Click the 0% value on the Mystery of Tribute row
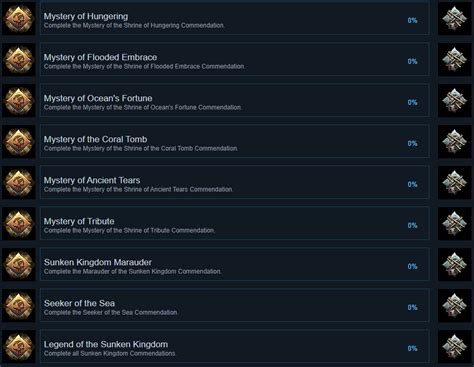Screen dimensions: 474x367 [x=412, y=225]
